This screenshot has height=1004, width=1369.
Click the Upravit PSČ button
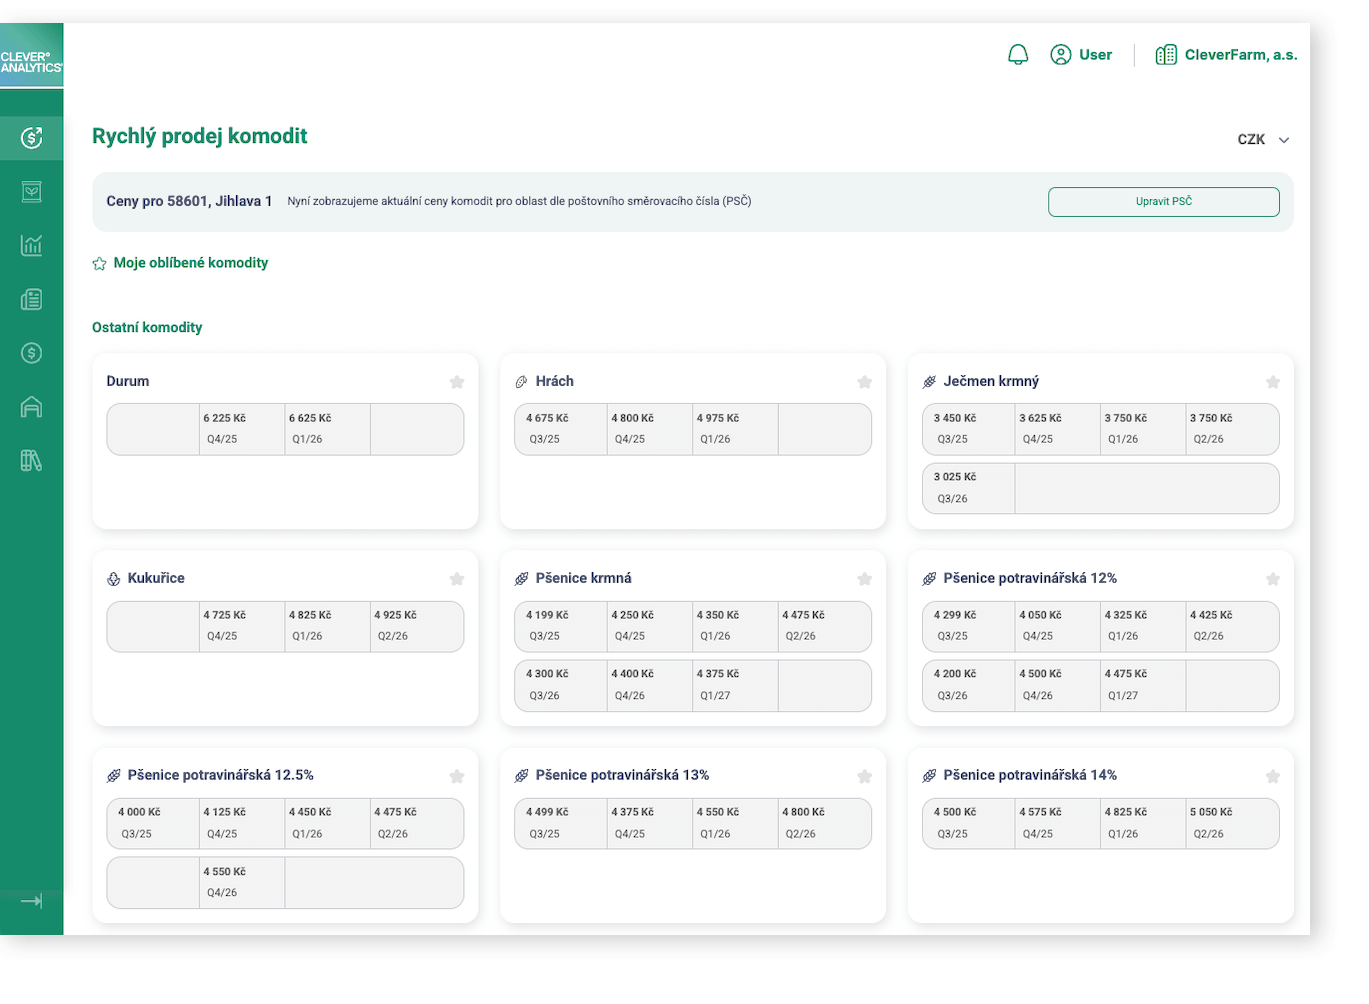[x=1164, y=202]
